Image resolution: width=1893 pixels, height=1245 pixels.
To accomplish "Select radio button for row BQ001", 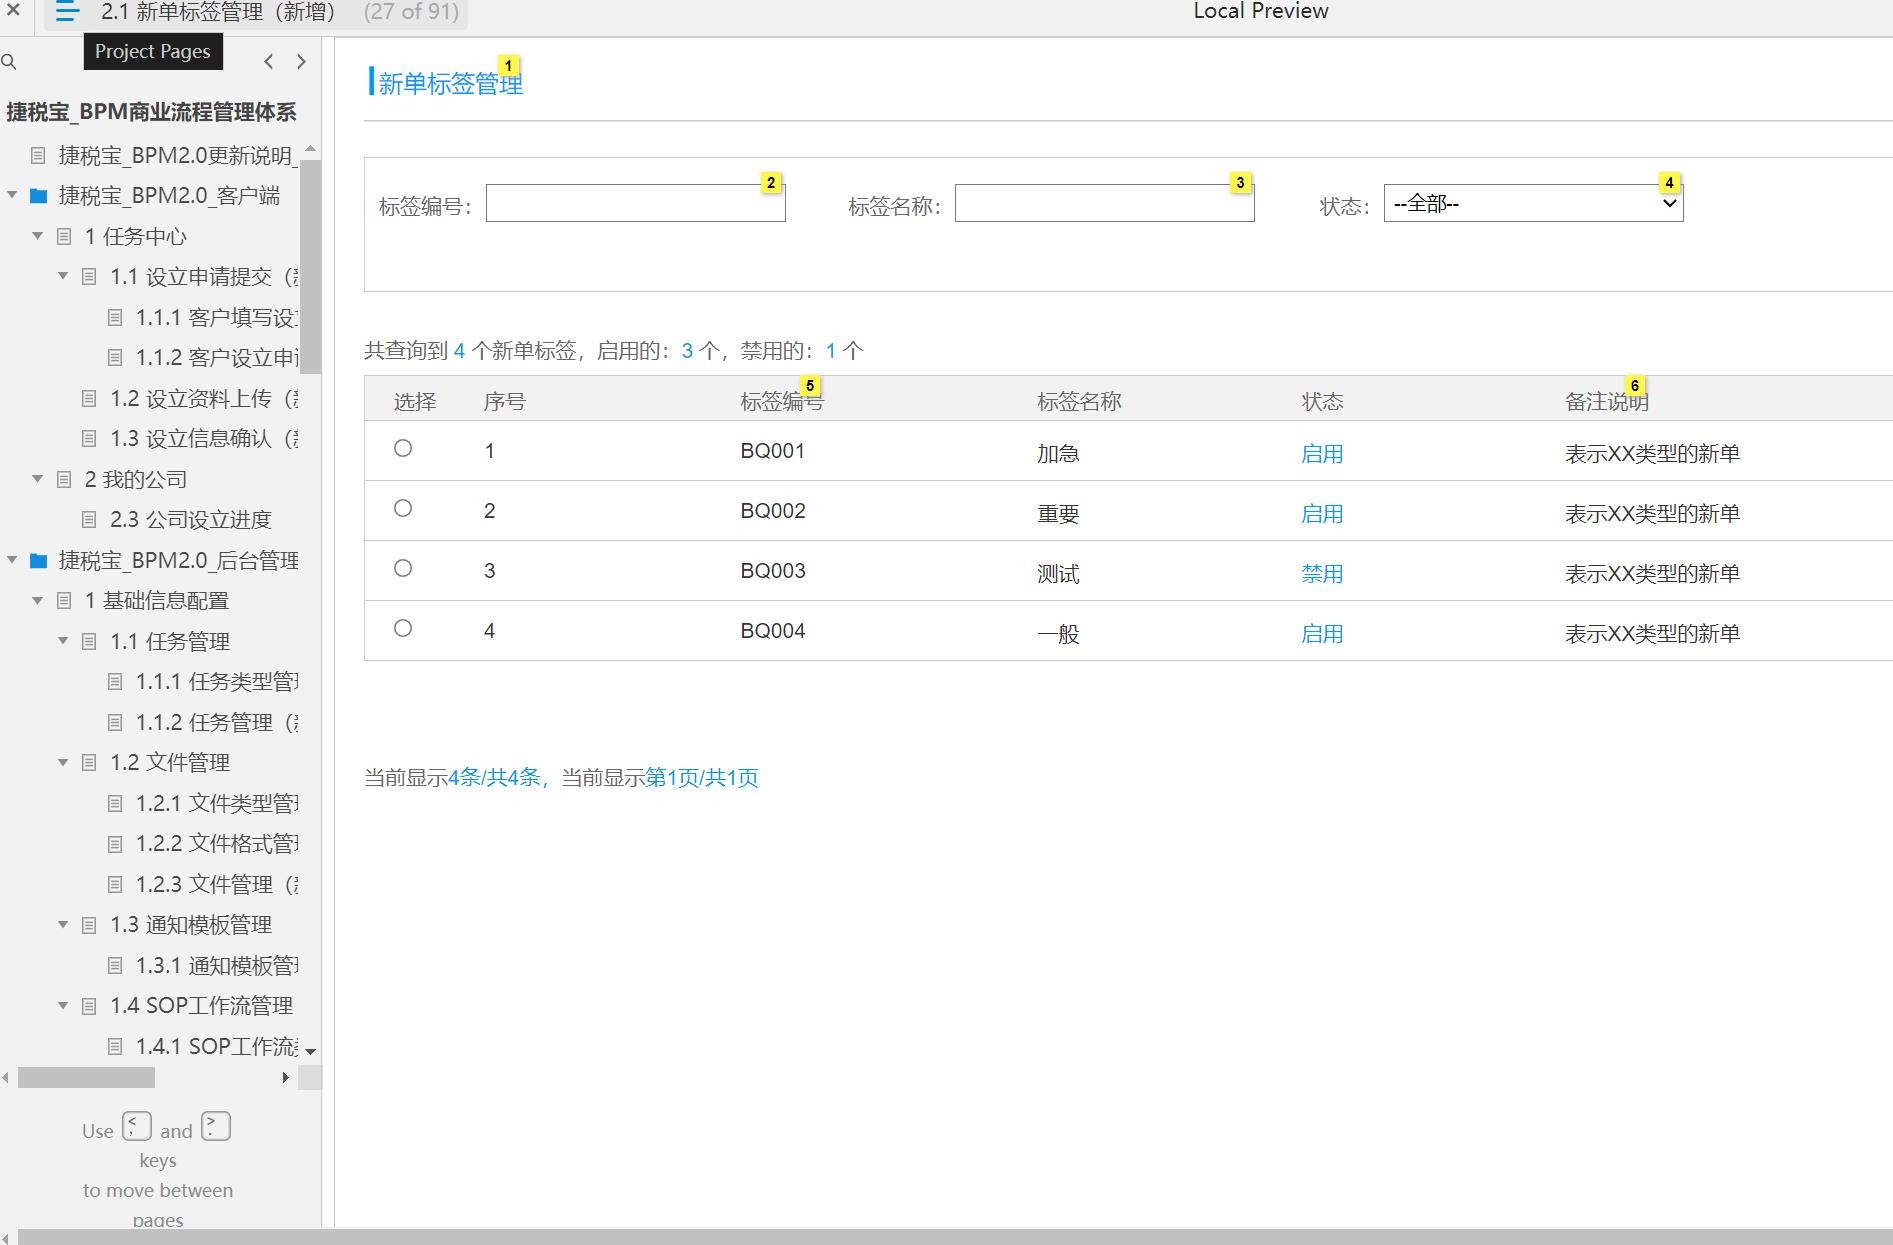I will pos(403,448).
